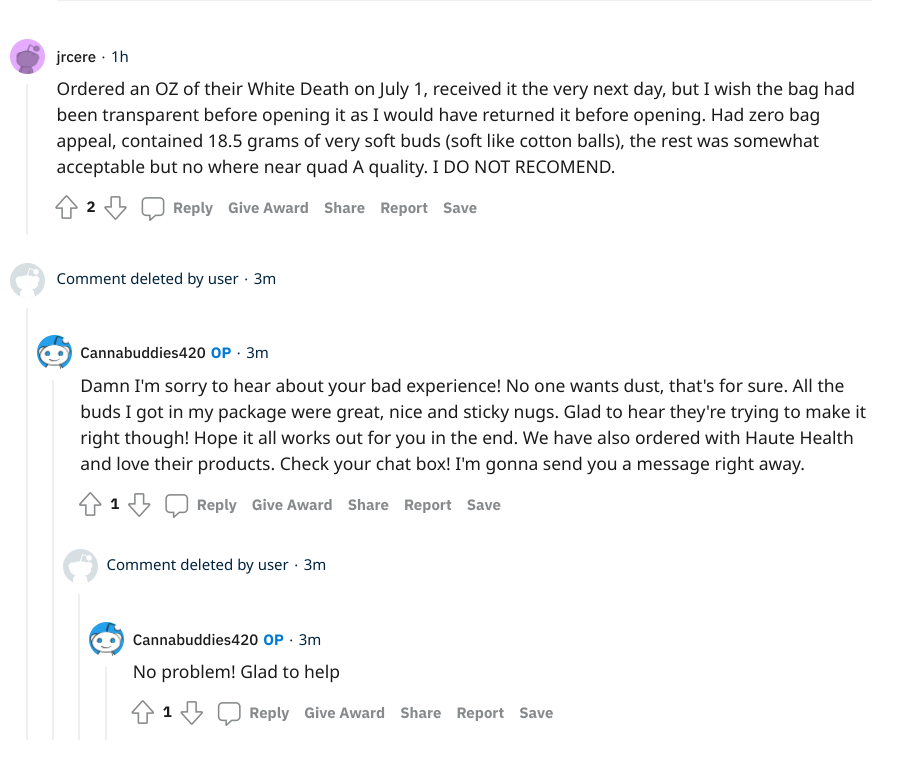The height and width of the screenshot is (759, 918).
Task: Save Cannabuddies420's 'Damn I'm sorry' comment
Action: click(x=484, y=505)
